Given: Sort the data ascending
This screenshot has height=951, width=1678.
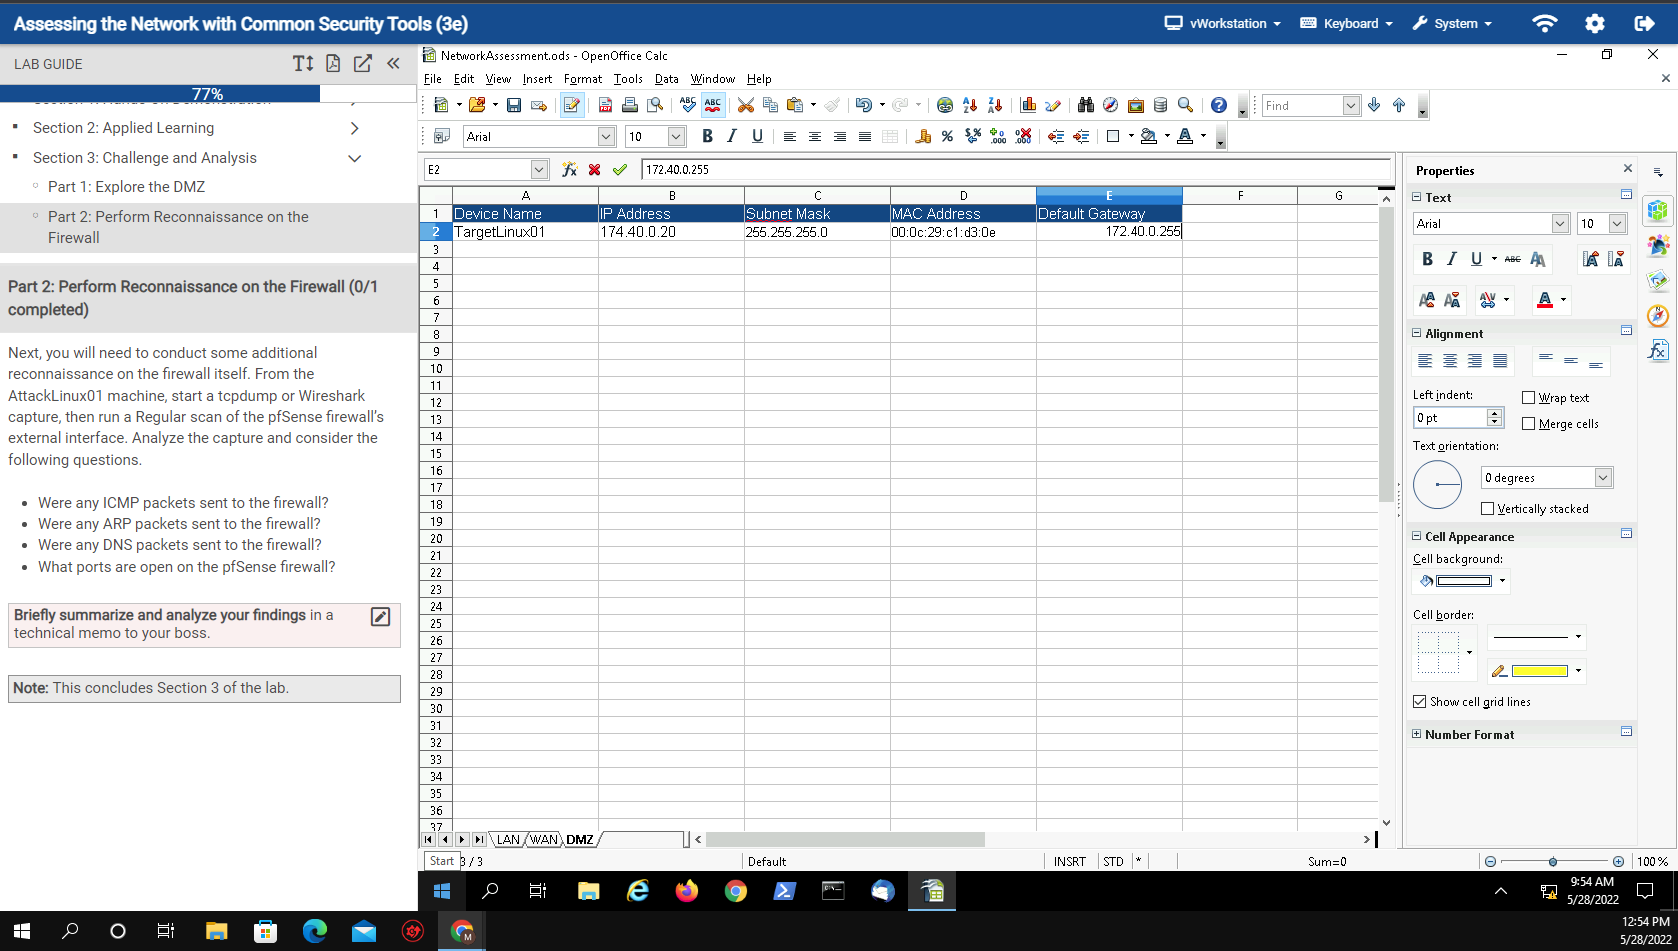Looking at the screenshot, I should pyautogui.click(x=970, y=105).
